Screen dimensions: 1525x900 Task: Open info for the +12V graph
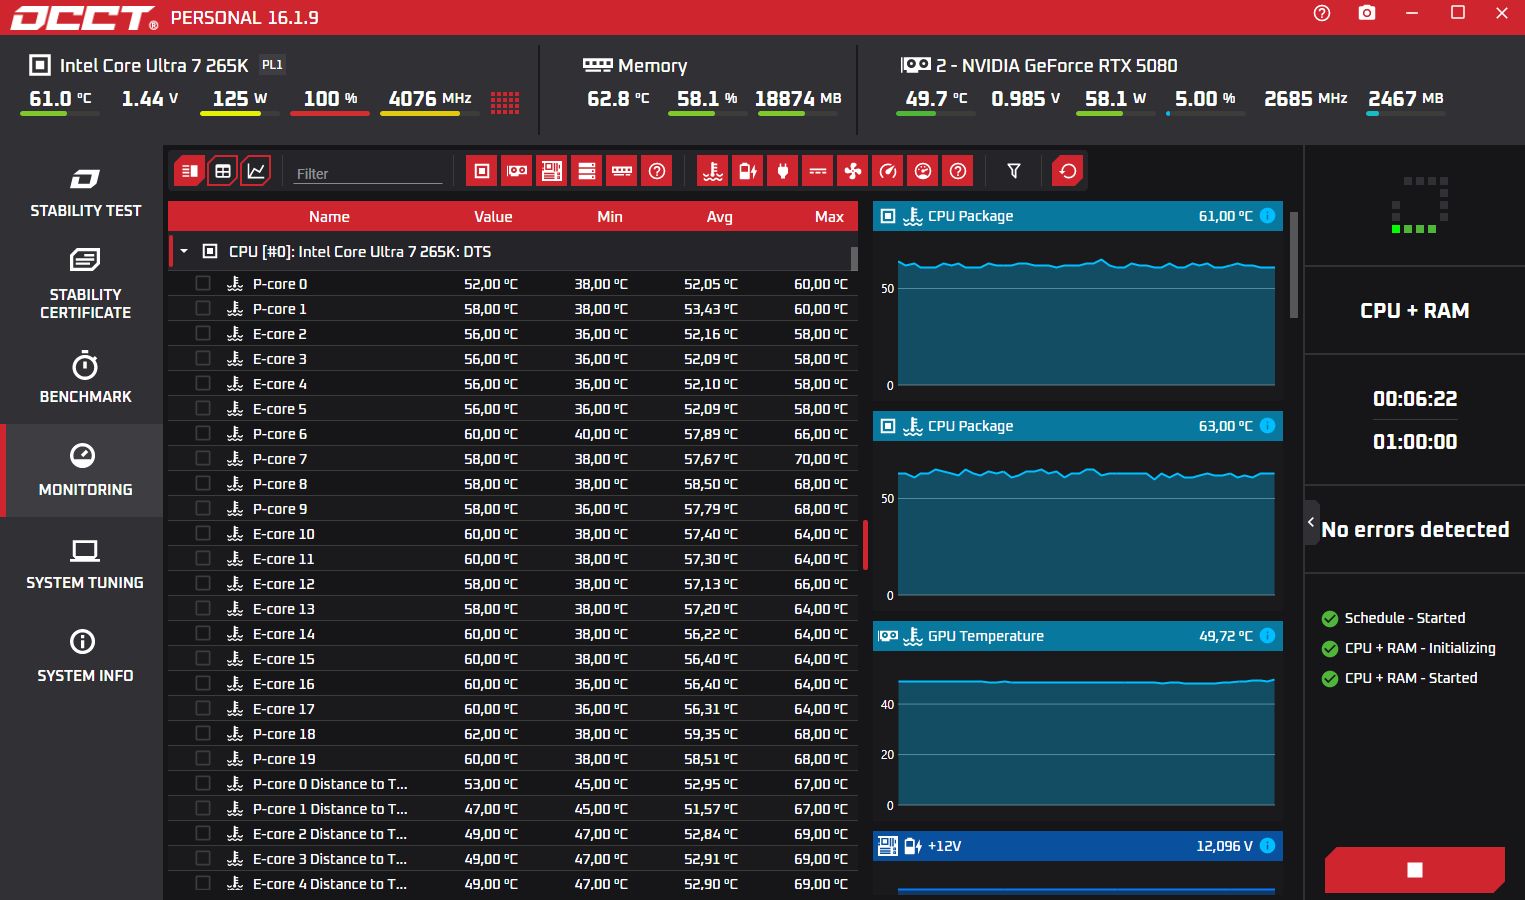[1267, 846]
